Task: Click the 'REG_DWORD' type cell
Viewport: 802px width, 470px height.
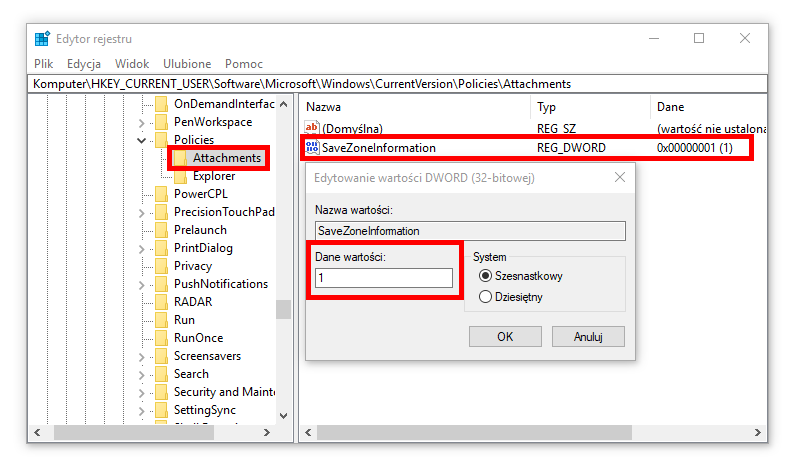Action: (571, 148)
